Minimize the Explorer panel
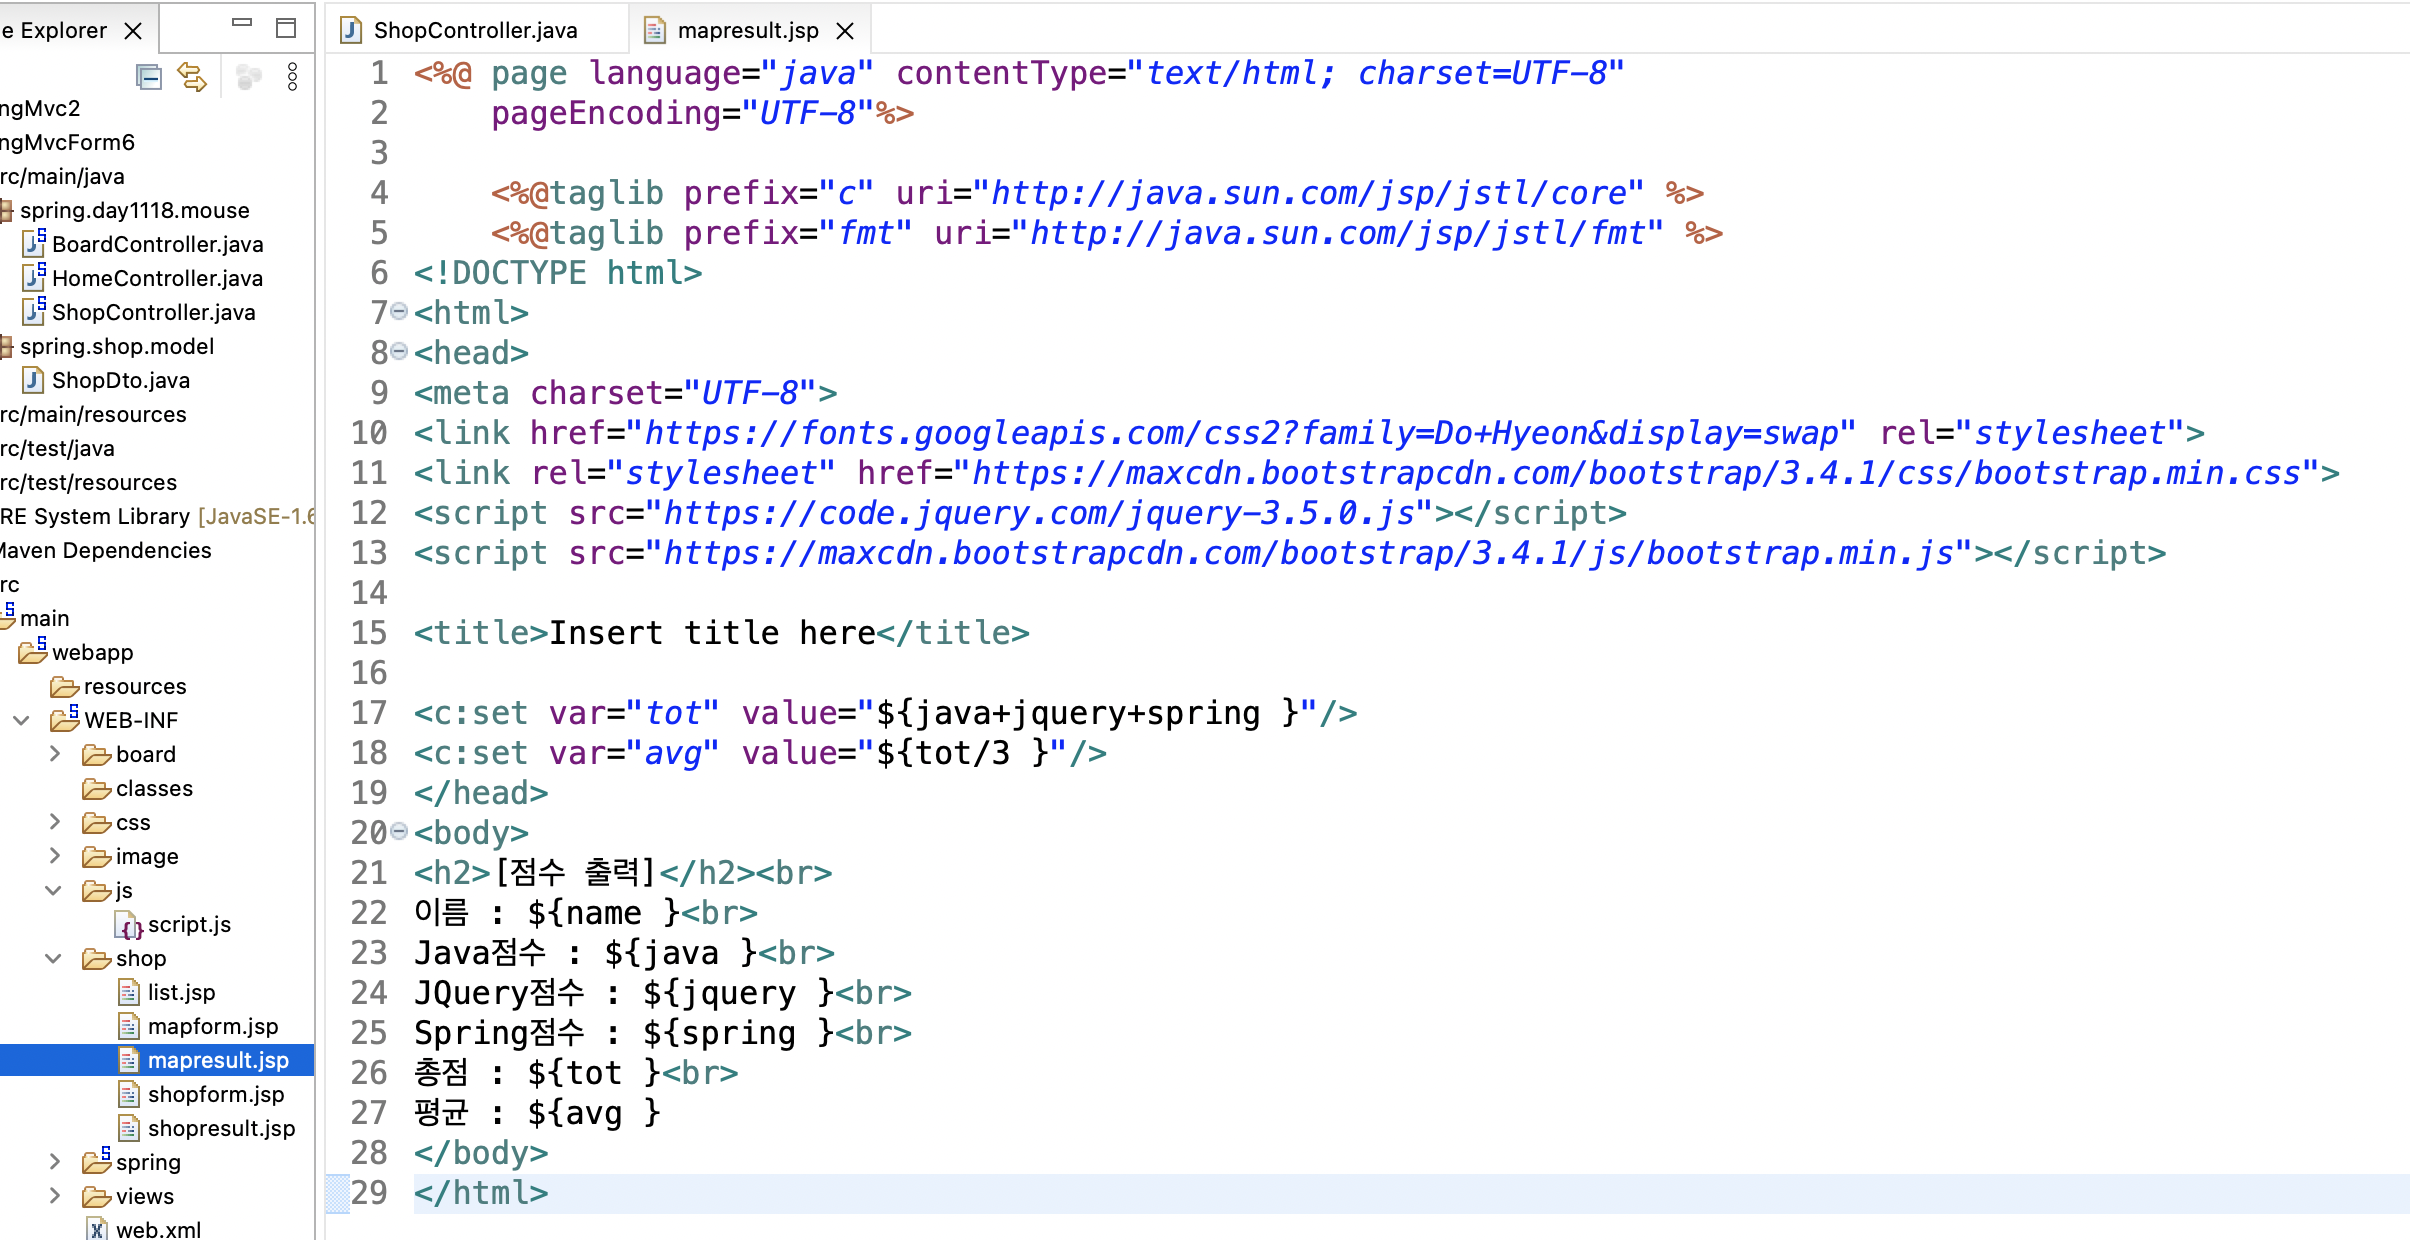The image size is (2410, 1240). pos(242,24)
